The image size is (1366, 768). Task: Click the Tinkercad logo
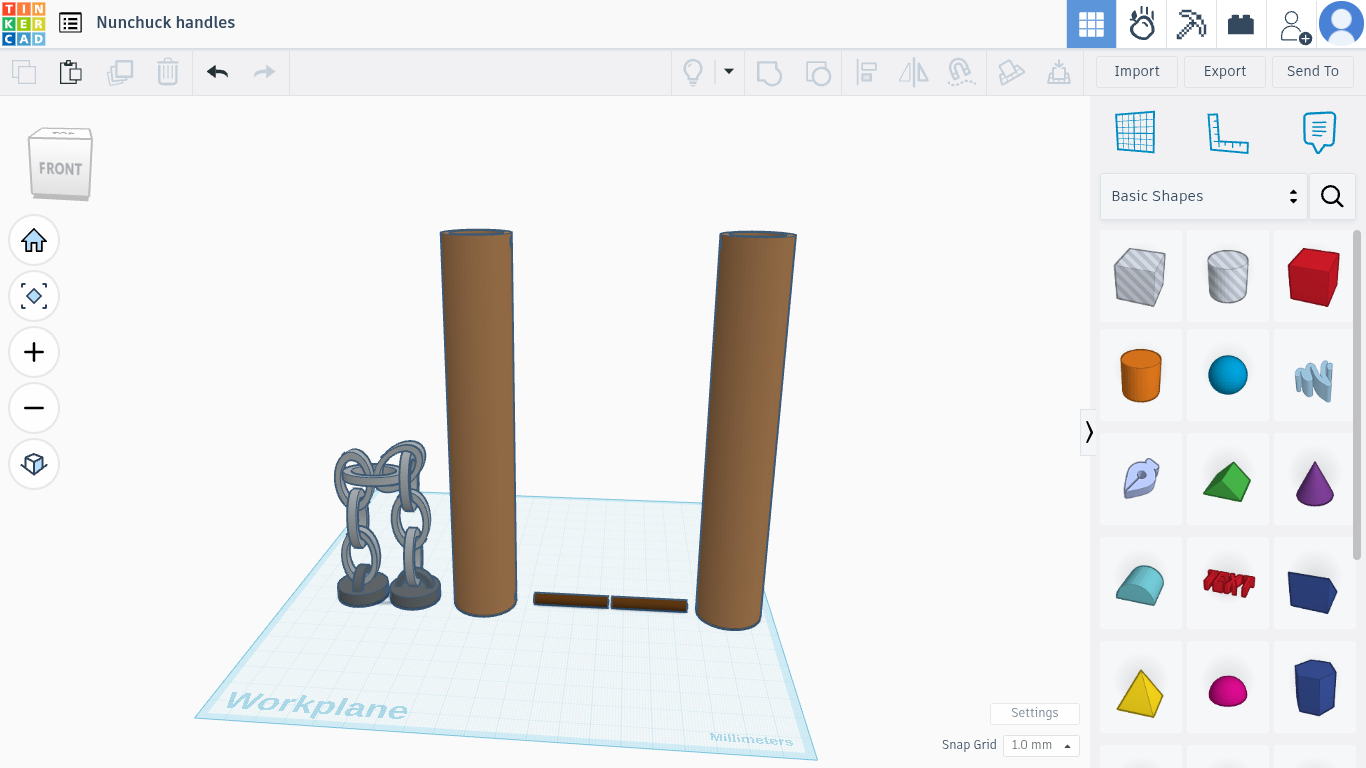coord(23,23)
